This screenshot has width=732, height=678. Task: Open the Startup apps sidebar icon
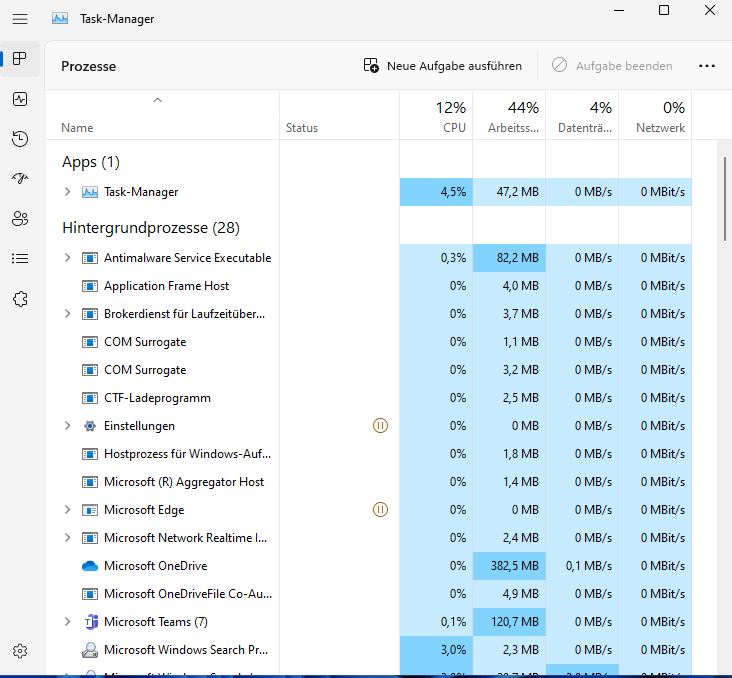20,178
